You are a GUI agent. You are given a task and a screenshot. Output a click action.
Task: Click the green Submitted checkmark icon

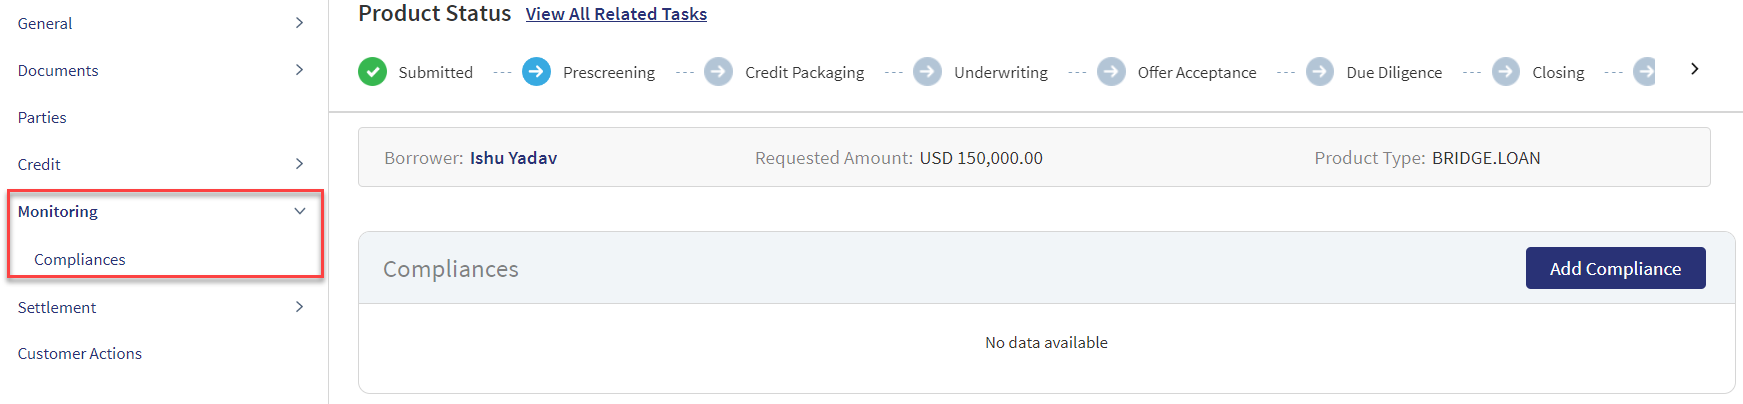372,72
